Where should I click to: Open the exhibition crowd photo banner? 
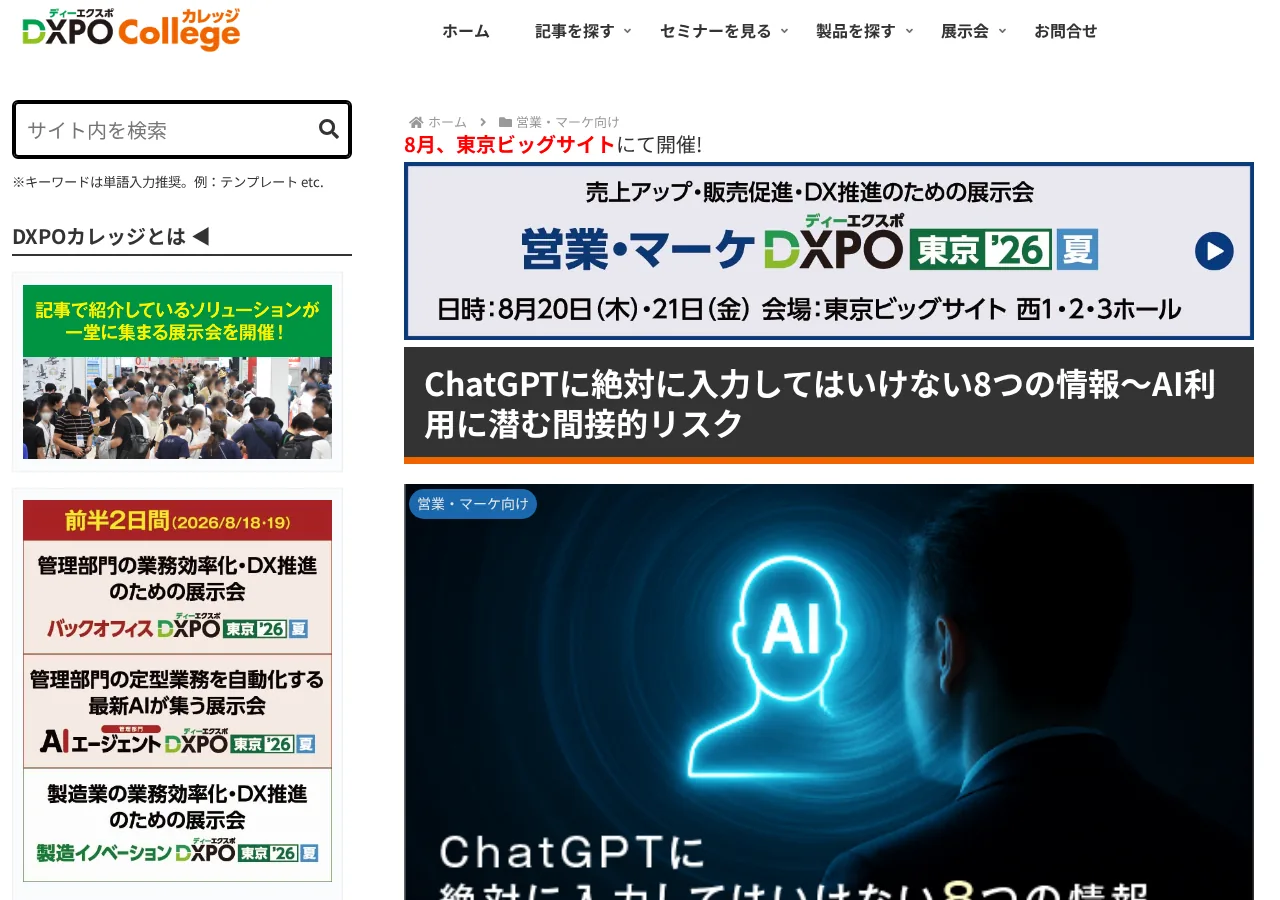(177, 372)
